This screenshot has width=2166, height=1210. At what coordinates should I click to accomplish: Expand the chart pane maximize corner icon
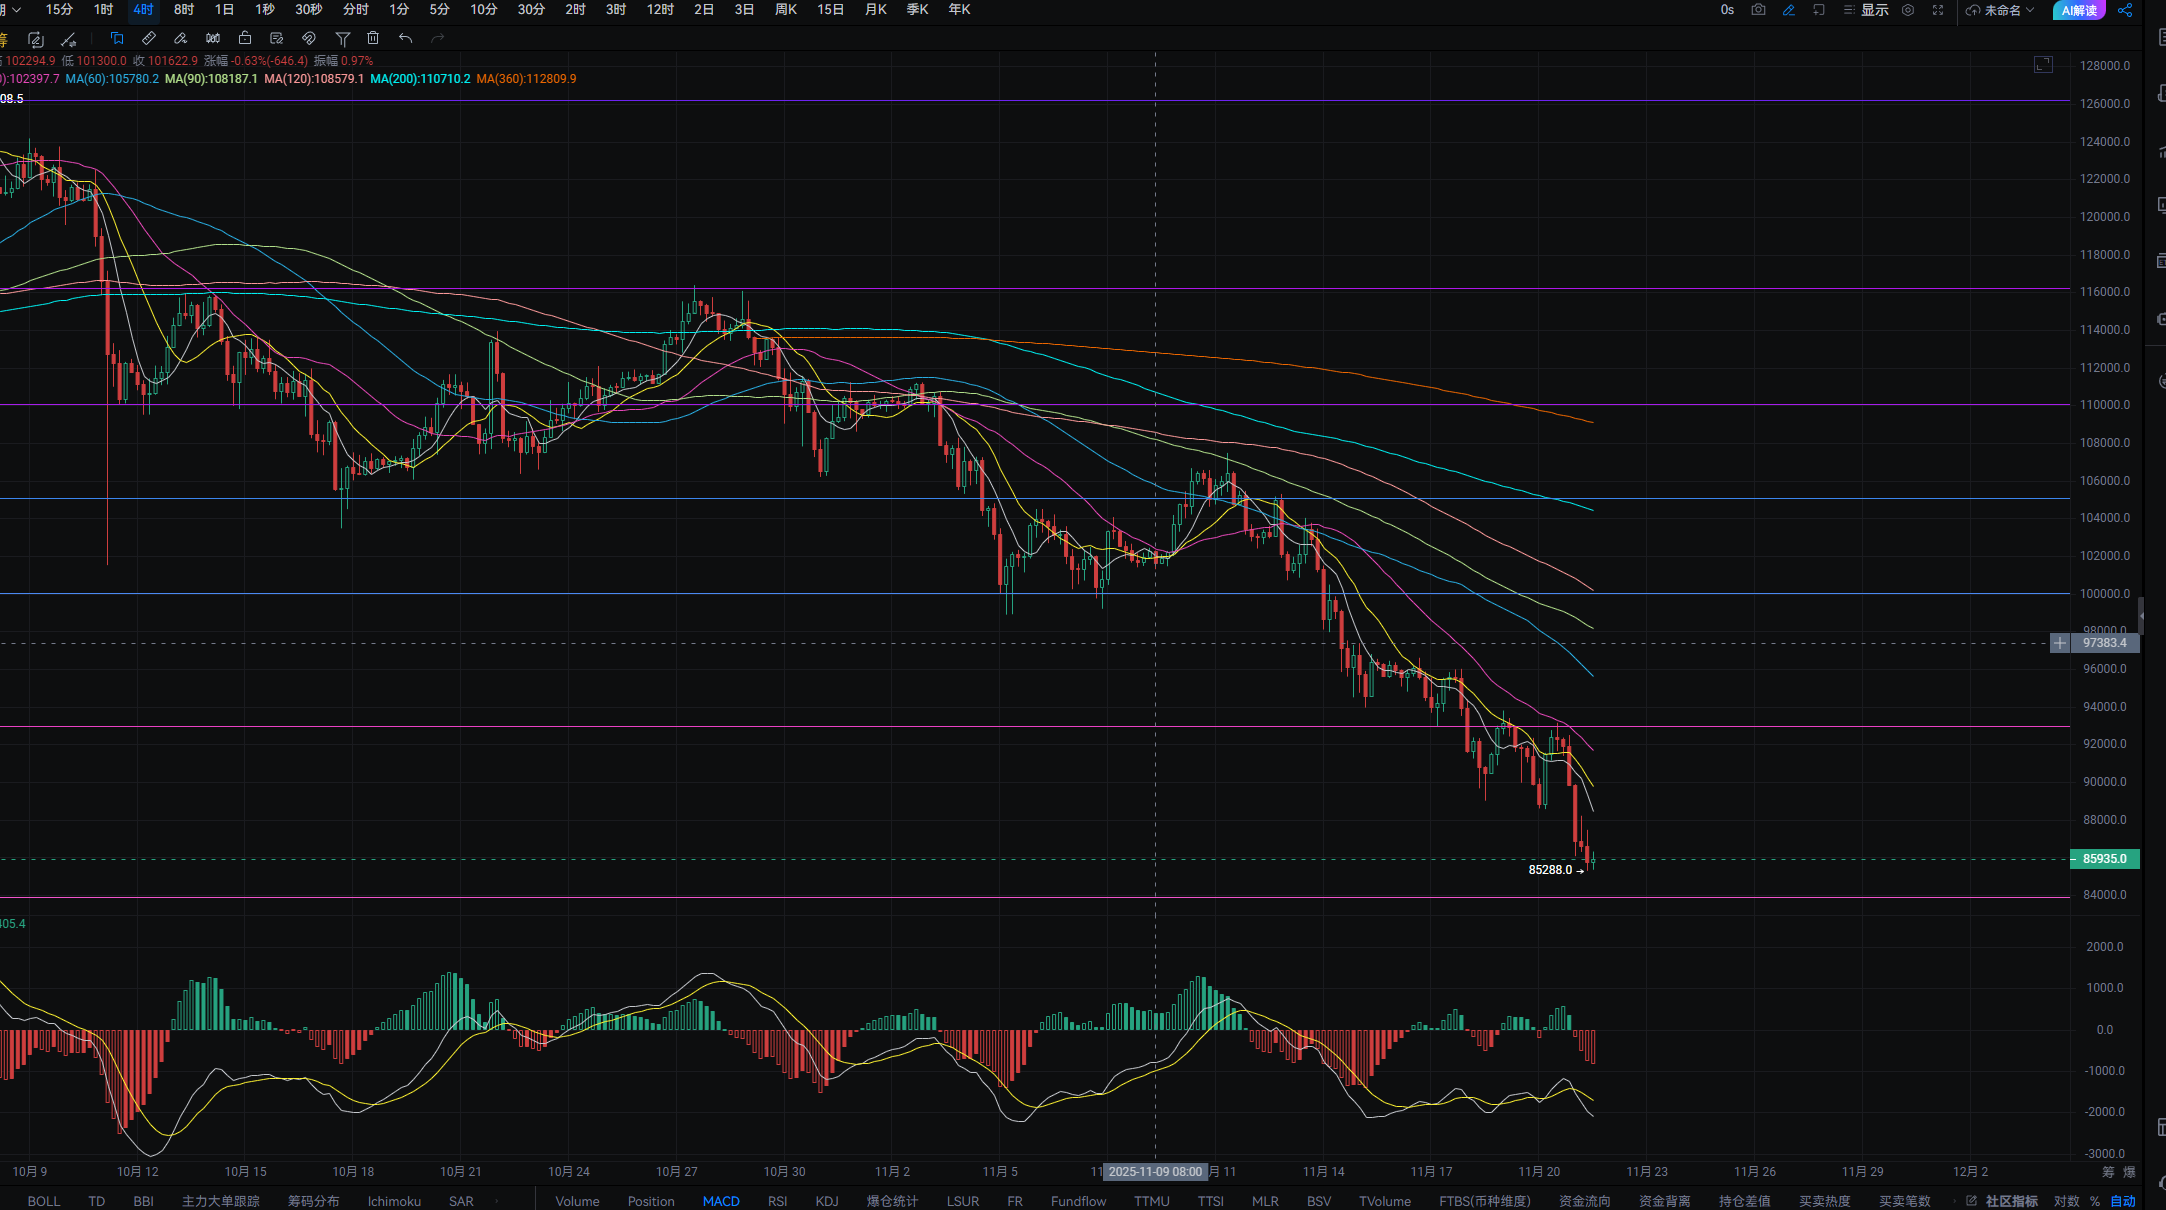coord(2043,65)
